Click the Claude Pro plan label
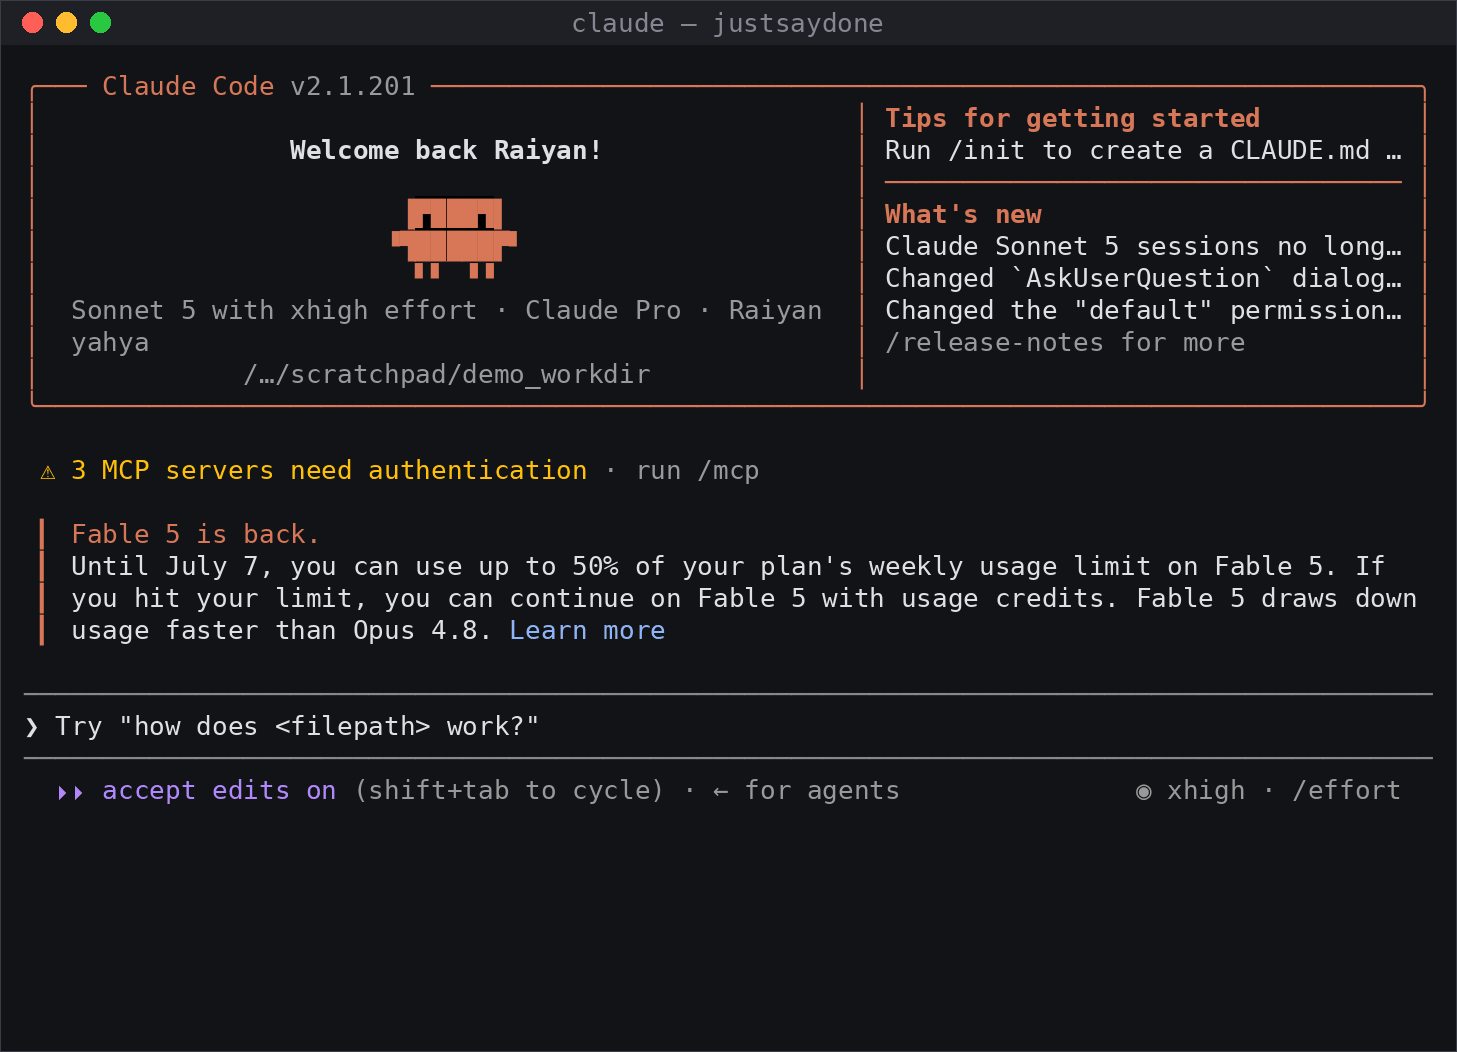This screenshot has height=1052, width=1457. pyautogui.click(x=603, y=311)
